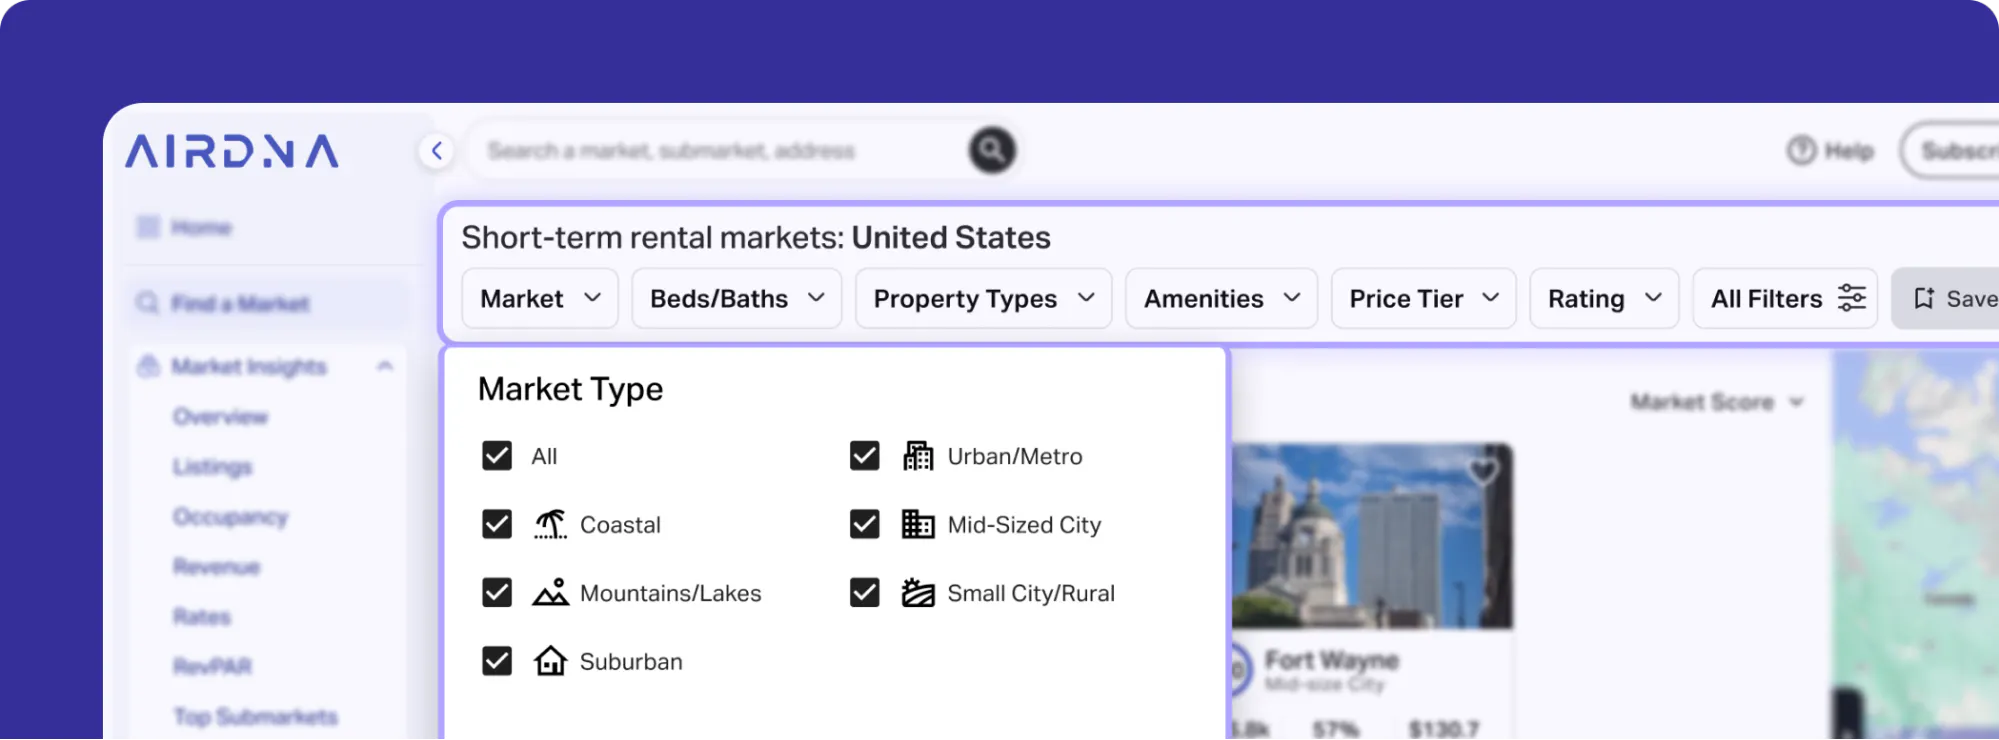Click the Small City/Rural field icon

pyautogui.click(x=918, y=593)
